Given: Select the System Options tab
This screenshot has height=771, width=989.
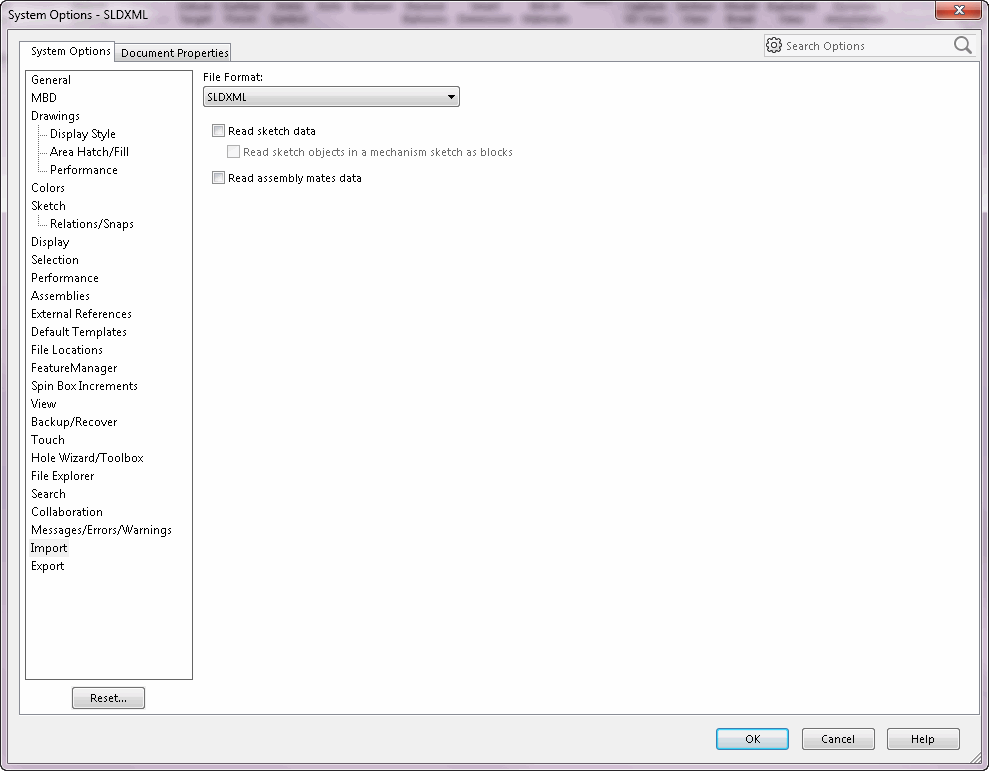Looking at the screenshot, I should (70, 51).
